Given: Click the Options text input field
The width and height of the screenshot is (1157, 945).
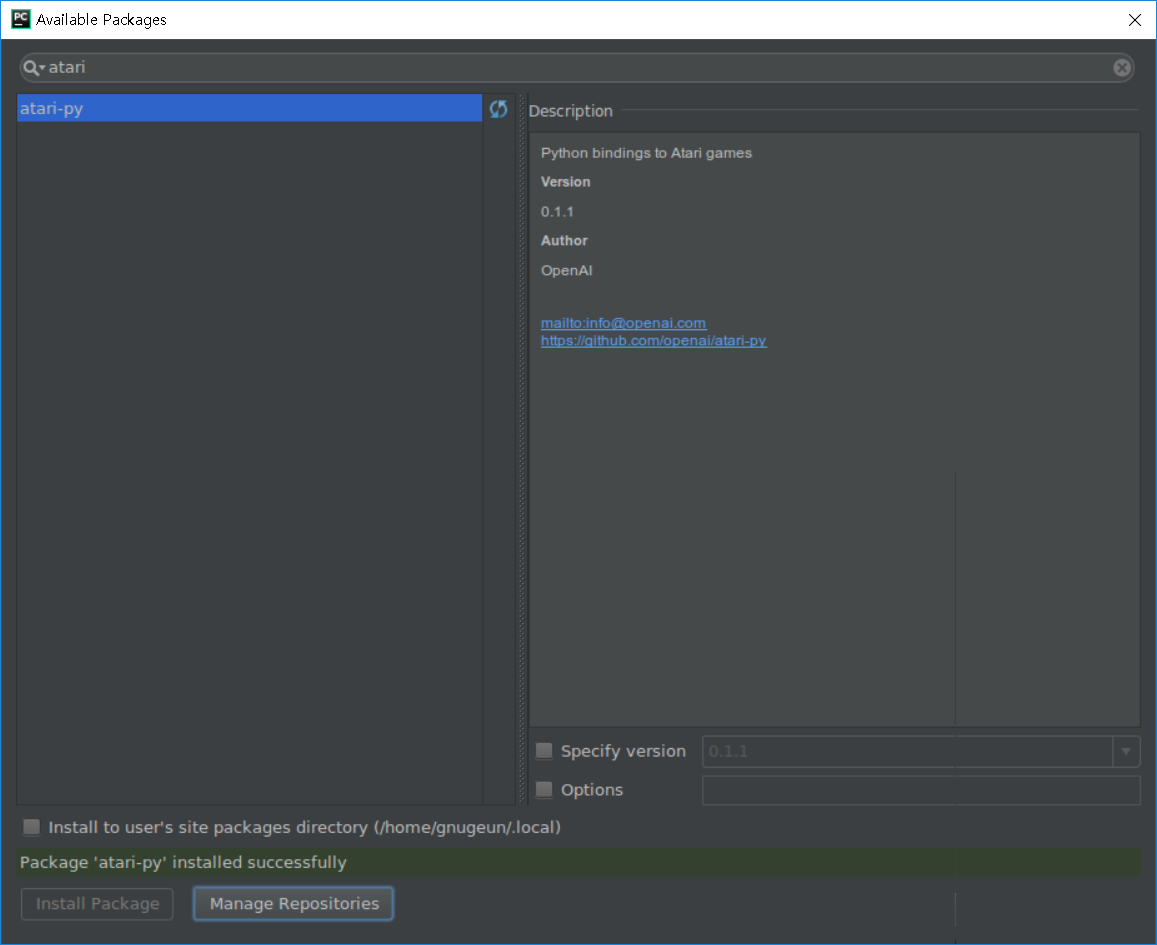Looking at the screenshot, I should click(x=921, y=790).
